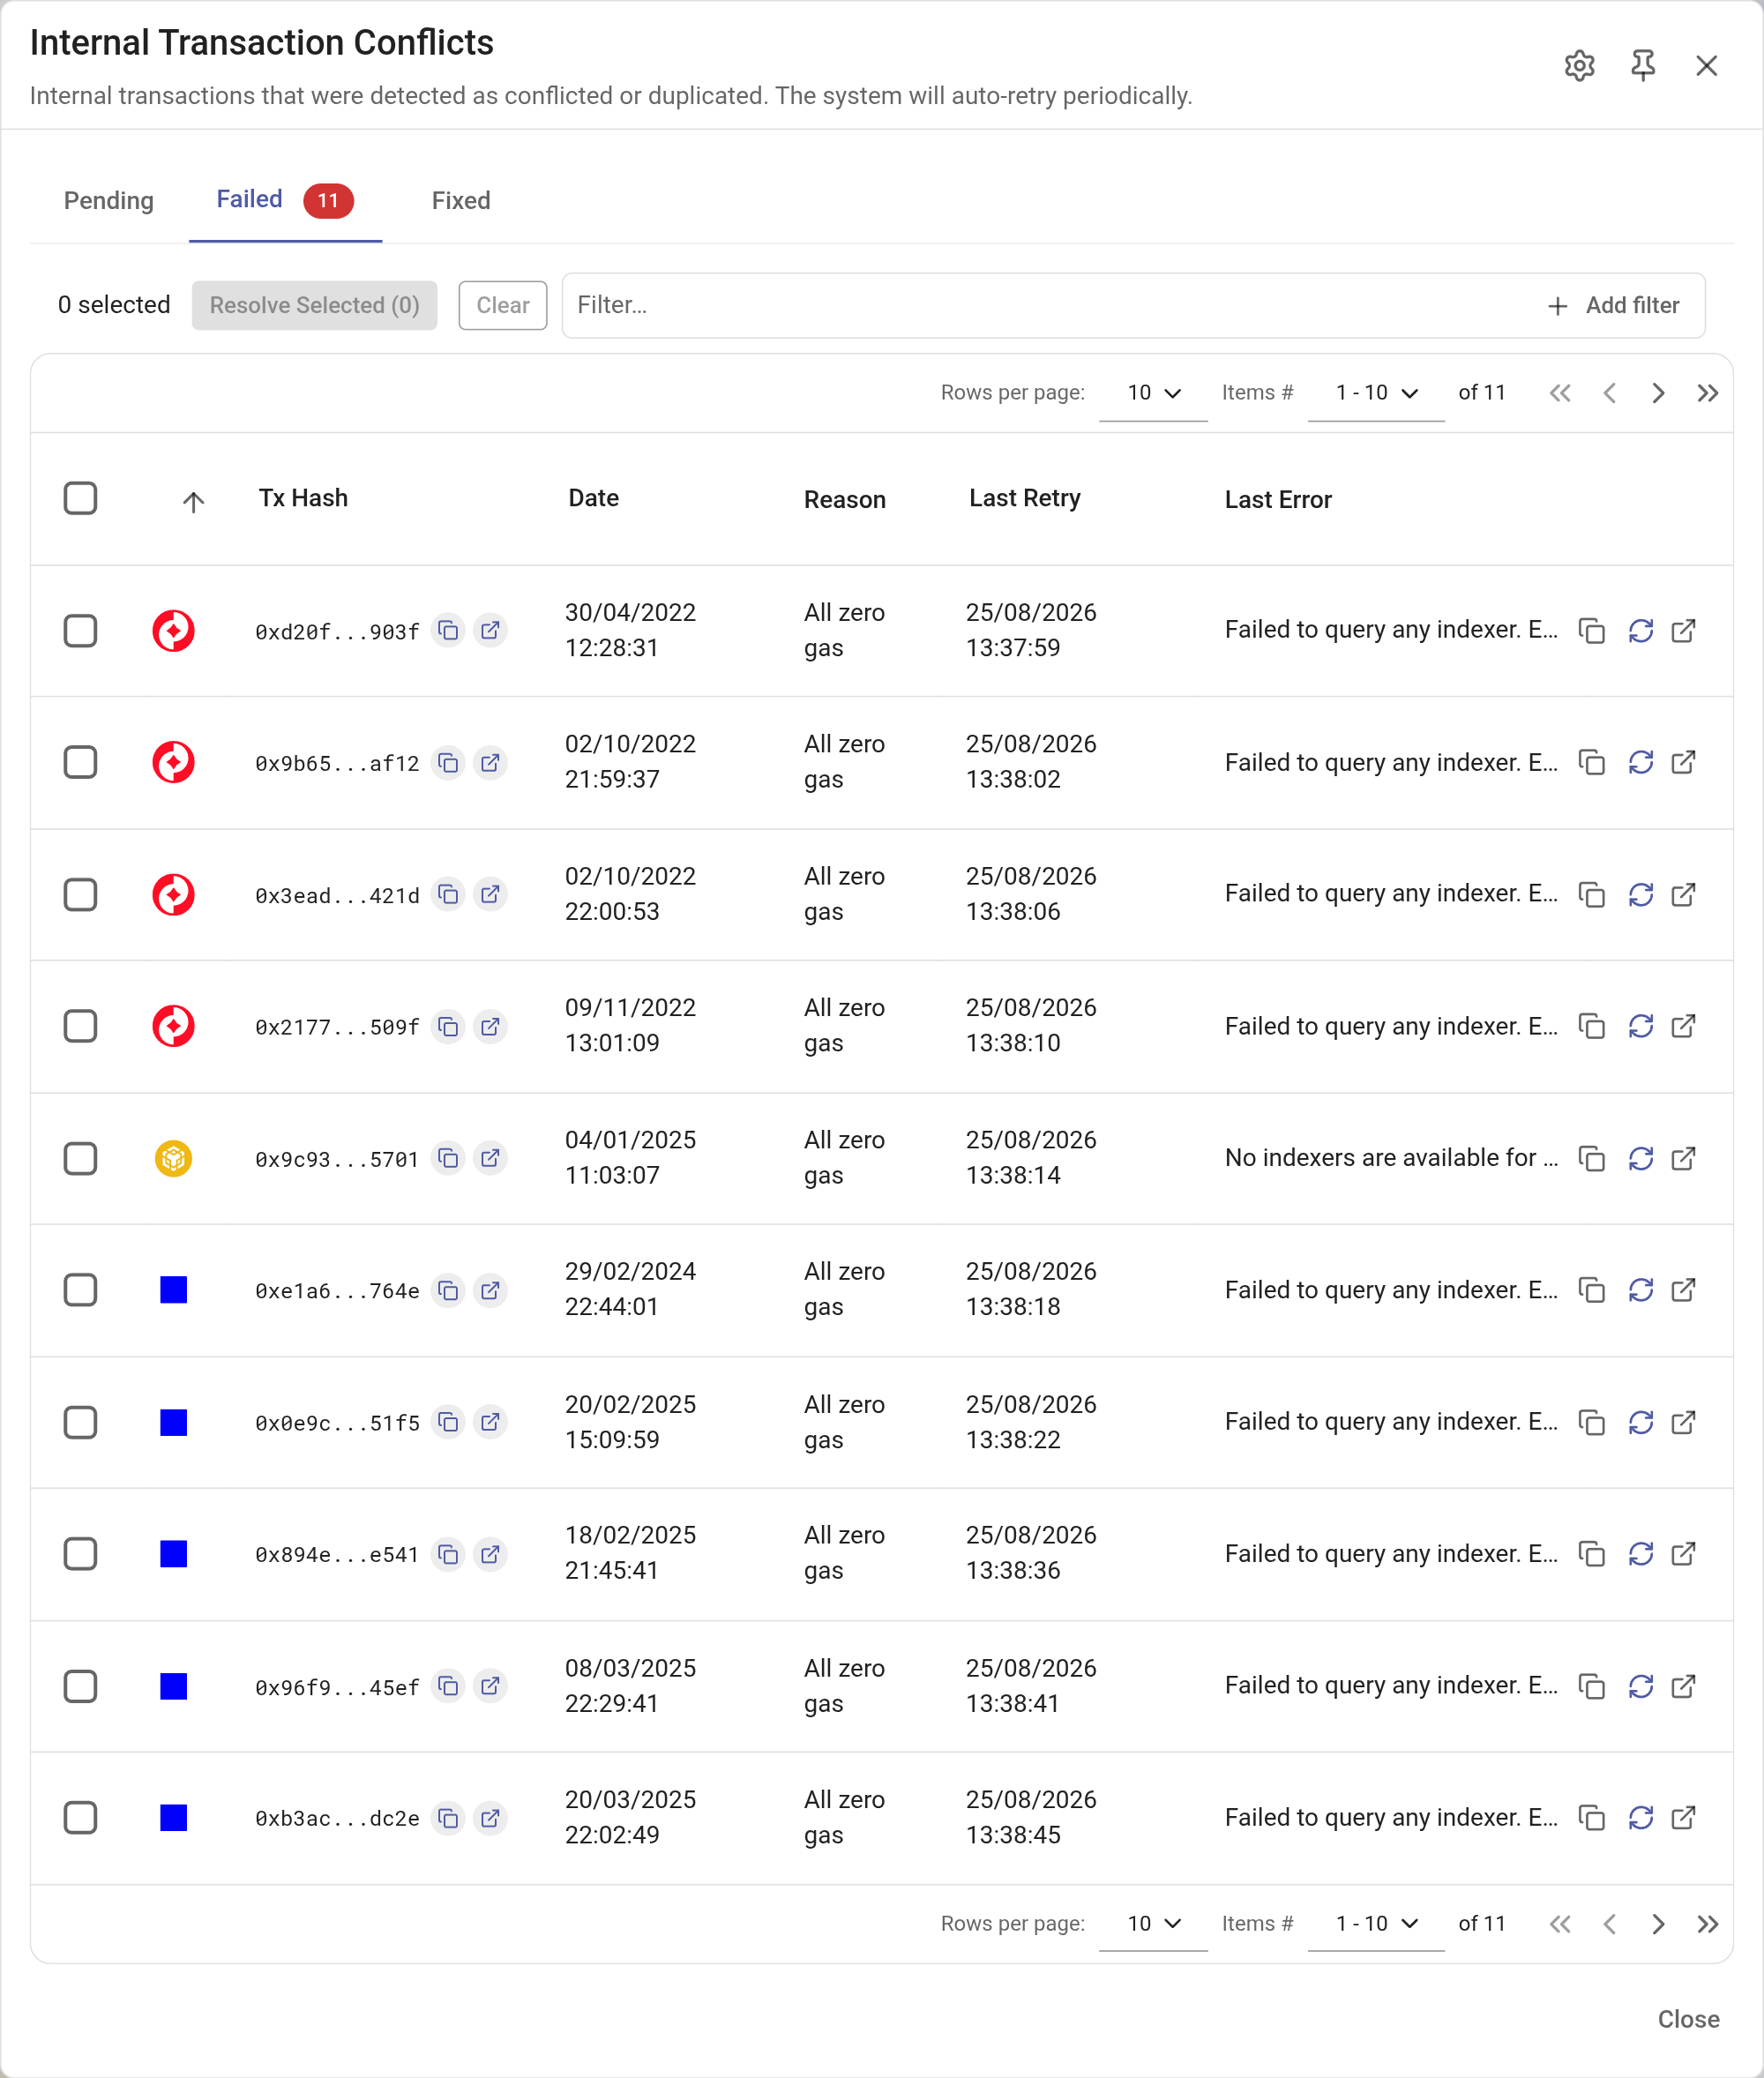The height and width of the screenshot is (2078, 1764).
Task: Click Close at dialog bottom
Action: [1688, 2019]
